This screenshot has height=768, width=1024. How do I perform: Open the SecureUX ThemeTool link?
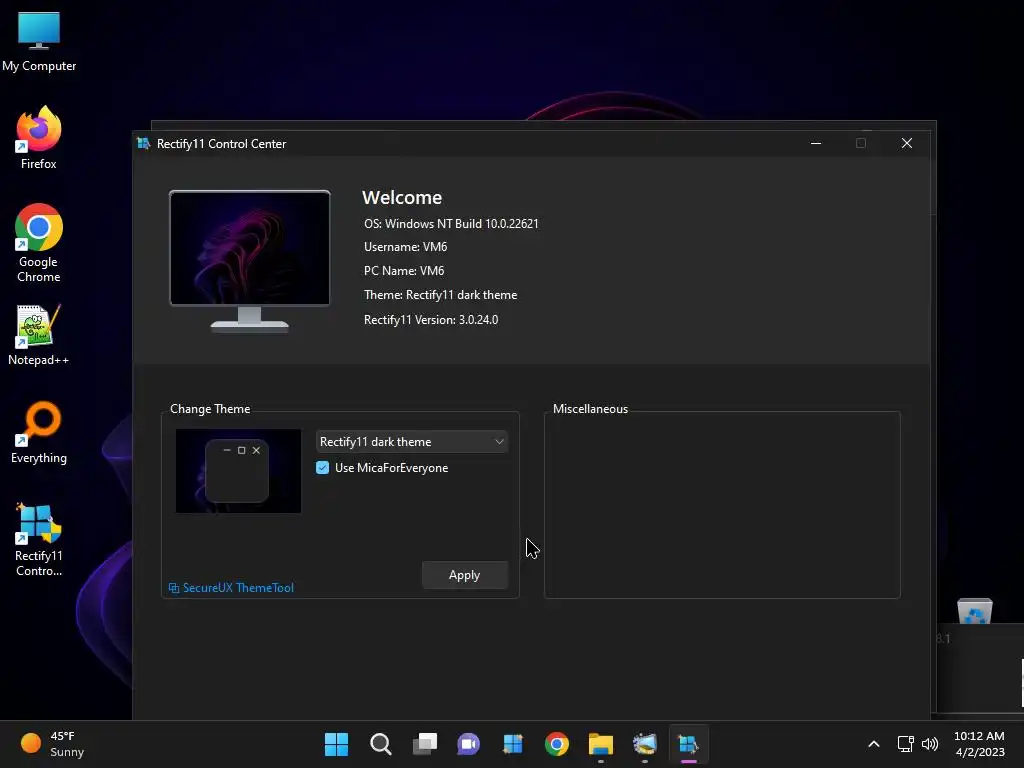(231, 588)
